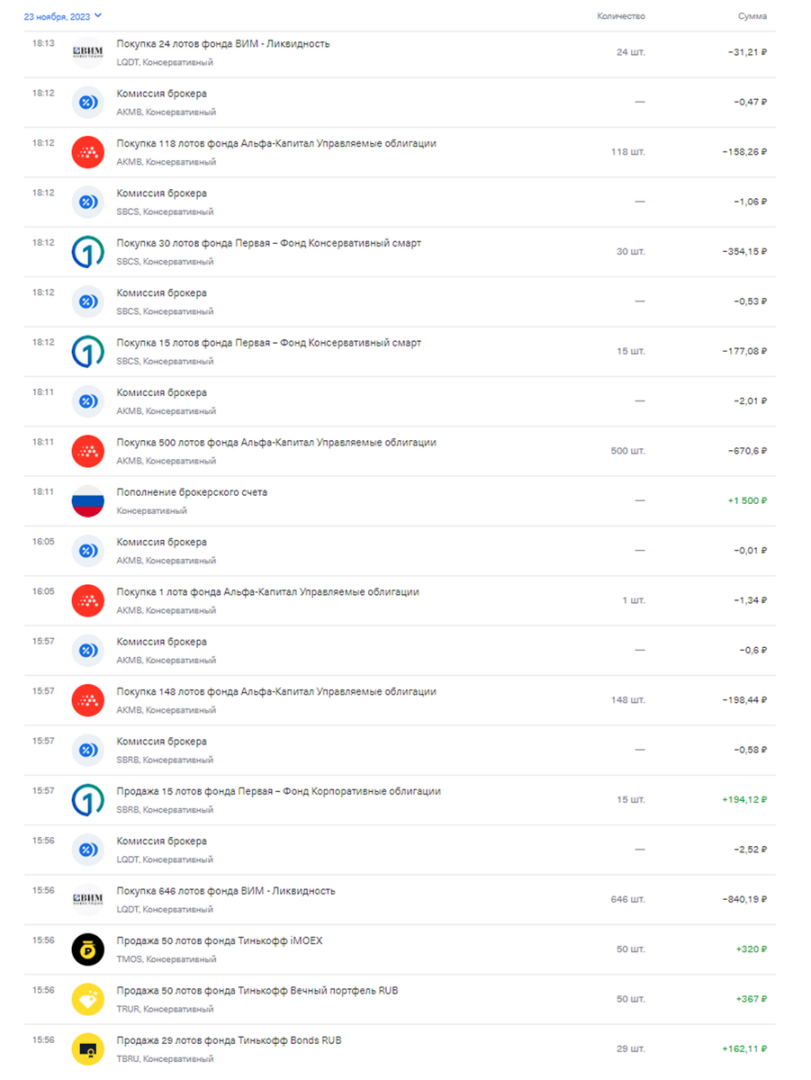Viewport: 811px width, 1080px height.
Task: Click the −840,19 ₽ purchase amount
Action: click(x=744, y=899)
